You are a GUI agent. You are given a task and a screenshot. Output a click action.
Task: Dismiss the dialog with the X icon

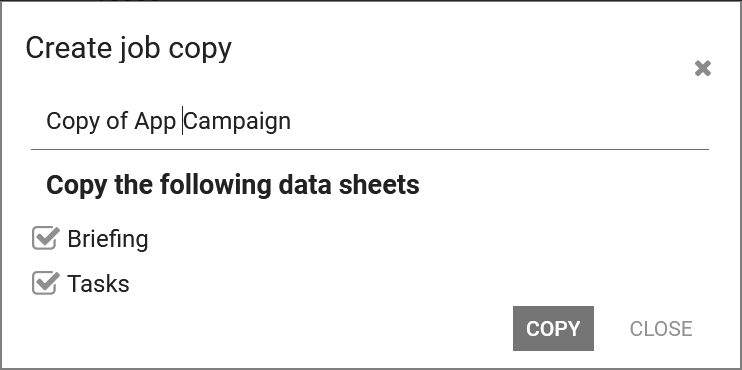tap(703, 69)
